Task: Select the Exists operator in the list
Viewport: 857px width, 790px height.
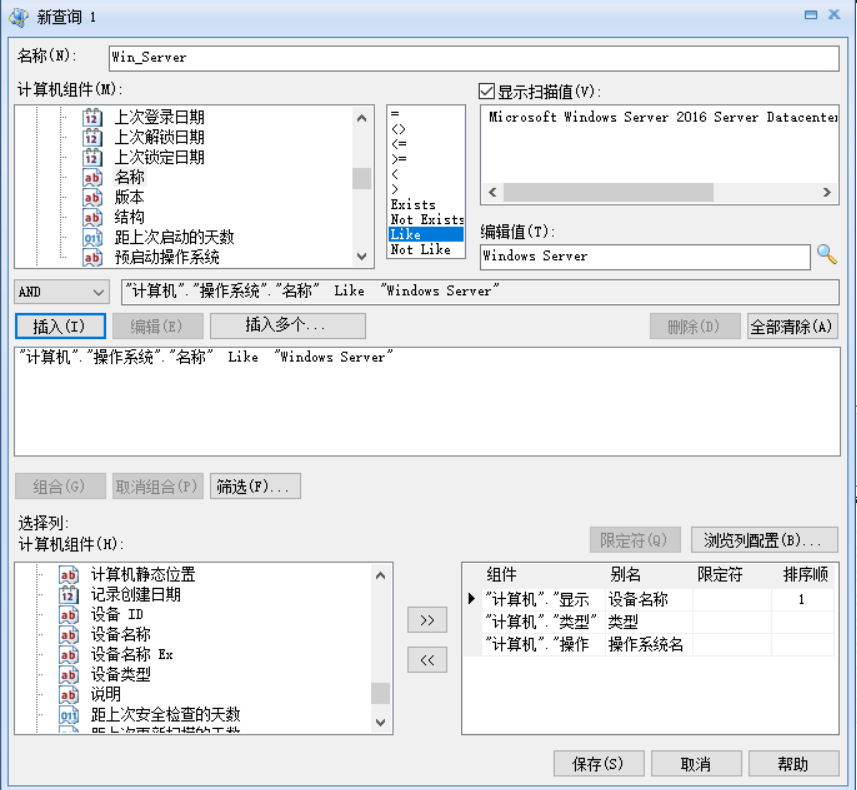Action: pos(413,204)
